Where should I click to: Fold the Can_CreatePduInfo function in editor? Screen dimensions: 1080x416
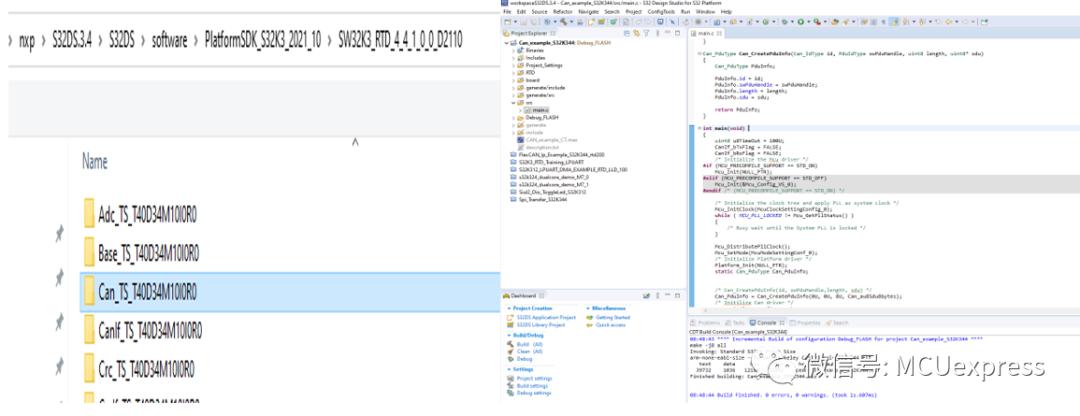point(699,53)
